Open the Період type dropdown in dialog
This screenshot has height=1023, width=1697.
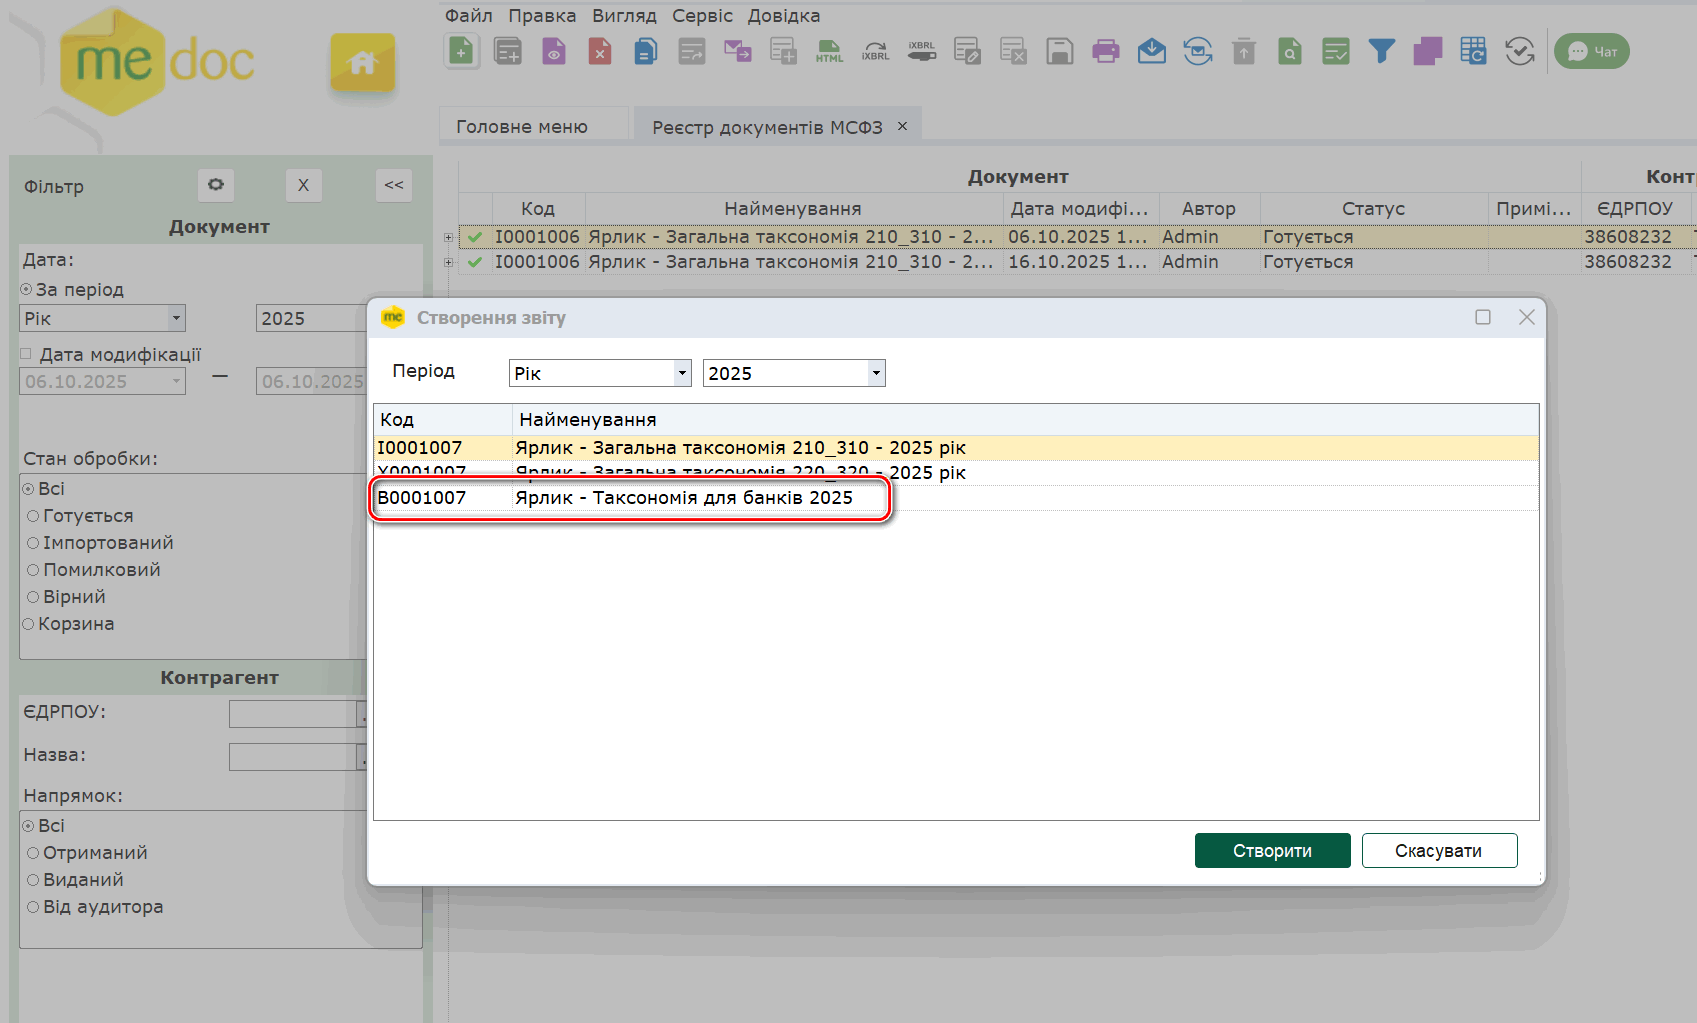682,373
